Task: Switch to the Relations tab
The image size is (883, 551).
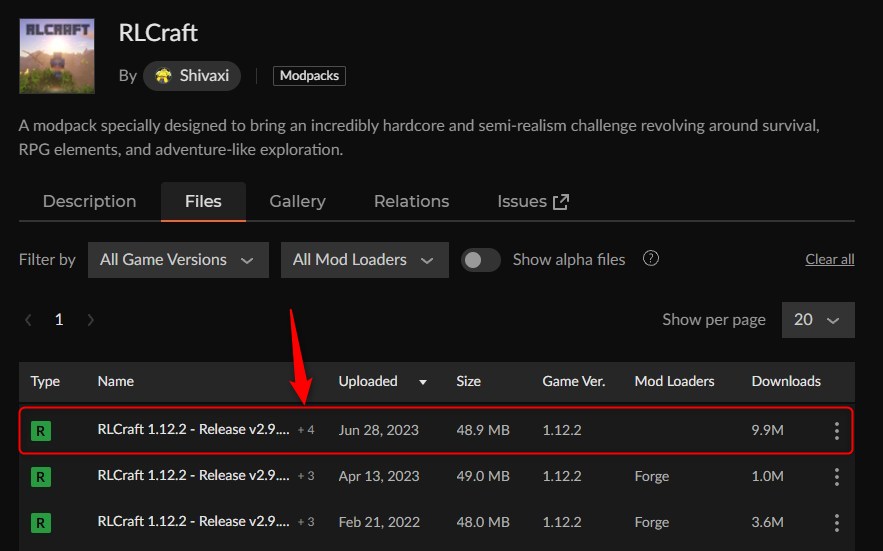Action: tap(412, 201)
